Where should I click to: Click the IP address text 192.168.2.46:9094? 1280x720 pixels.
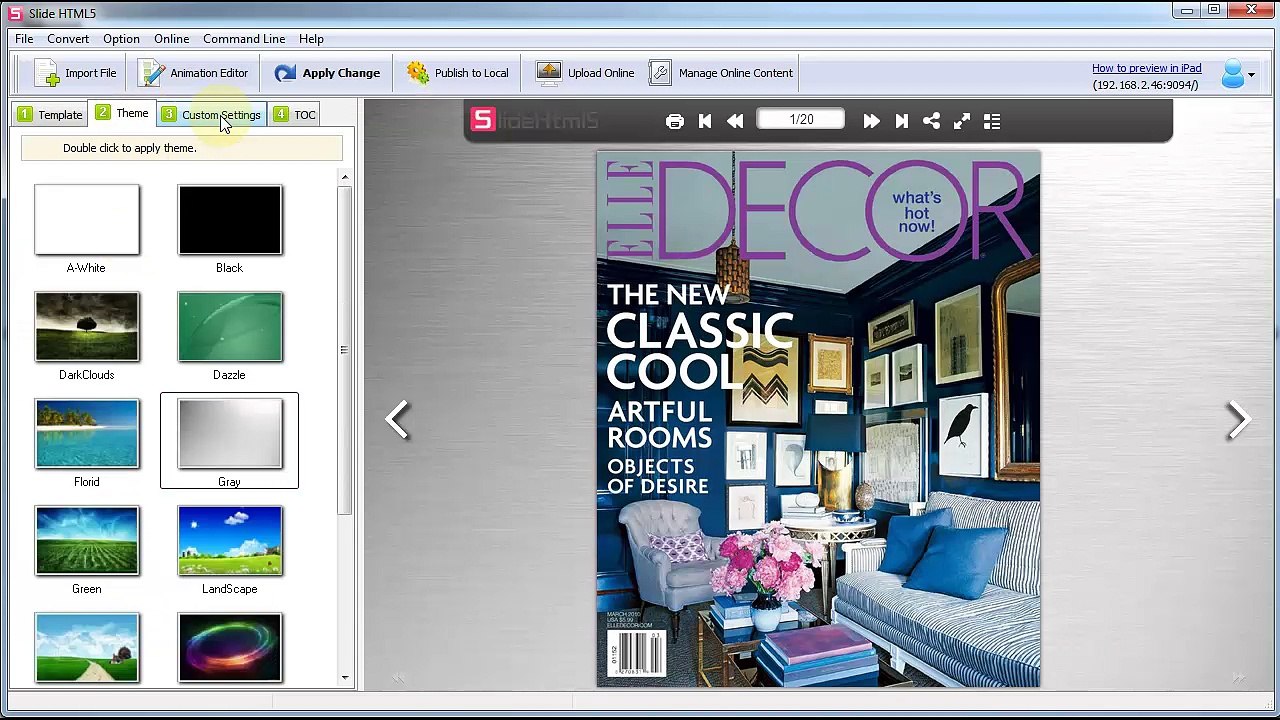(1145, 85)
